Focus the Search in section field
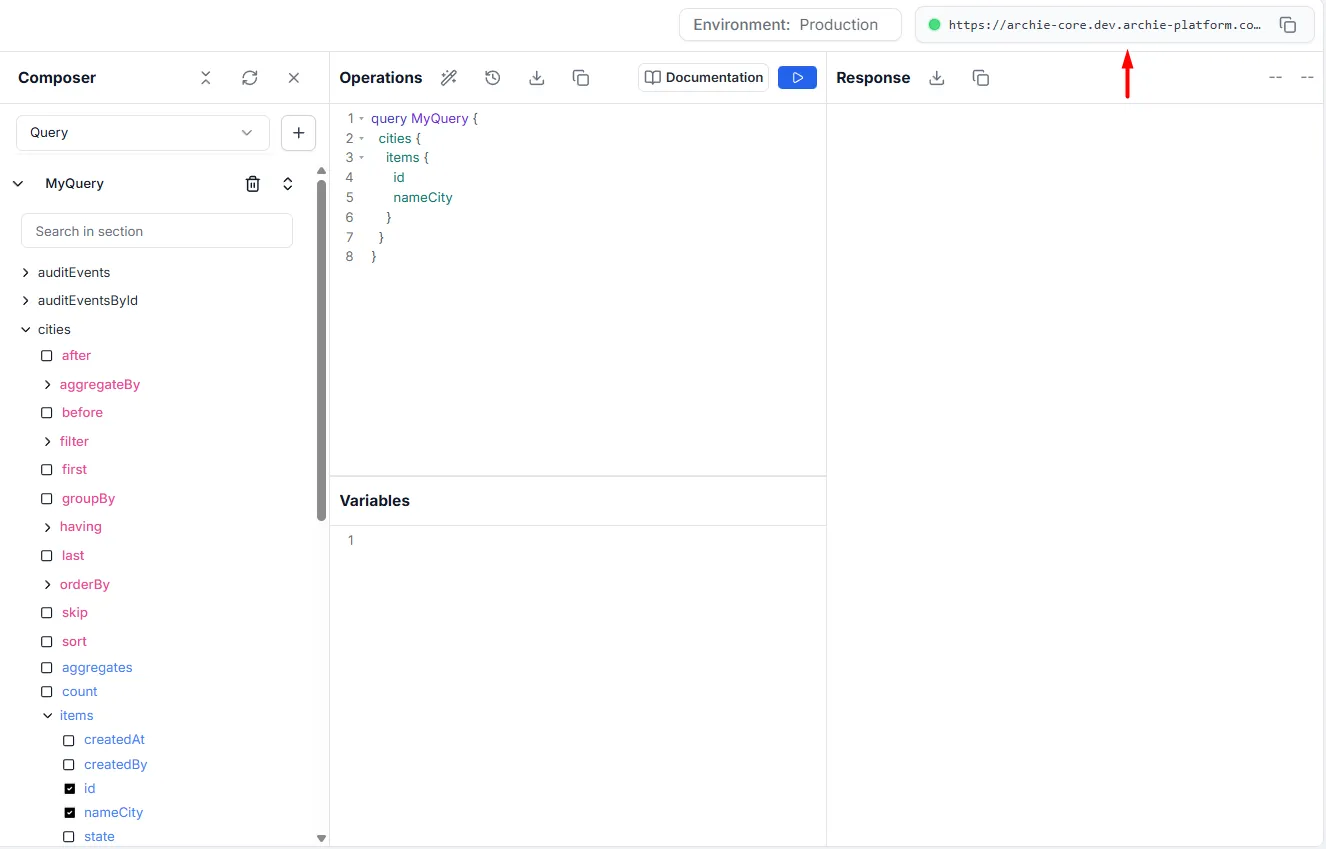The image size is (1326, 849). pos(157,231)
